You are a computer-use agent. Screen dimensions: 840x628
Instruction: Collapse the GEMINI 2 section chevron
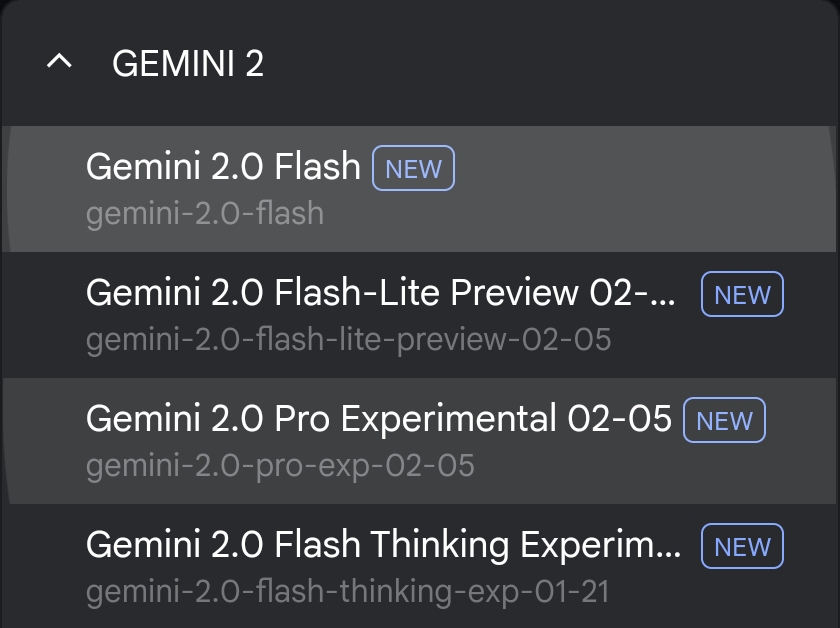59,62
